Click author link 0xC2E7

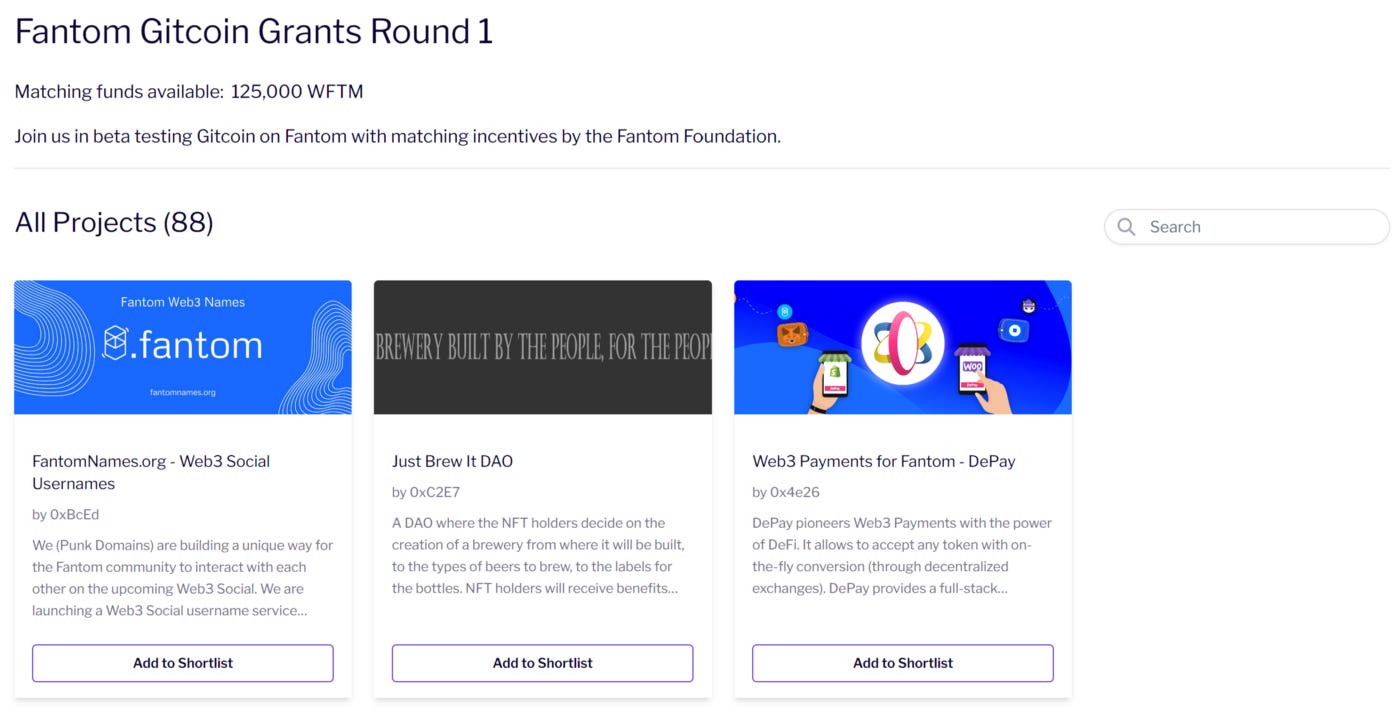click(425, 491)
